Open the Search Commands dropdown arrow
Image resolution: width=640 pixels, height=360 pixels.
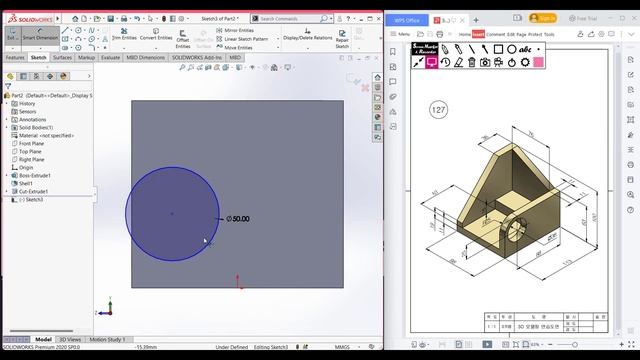331,19
